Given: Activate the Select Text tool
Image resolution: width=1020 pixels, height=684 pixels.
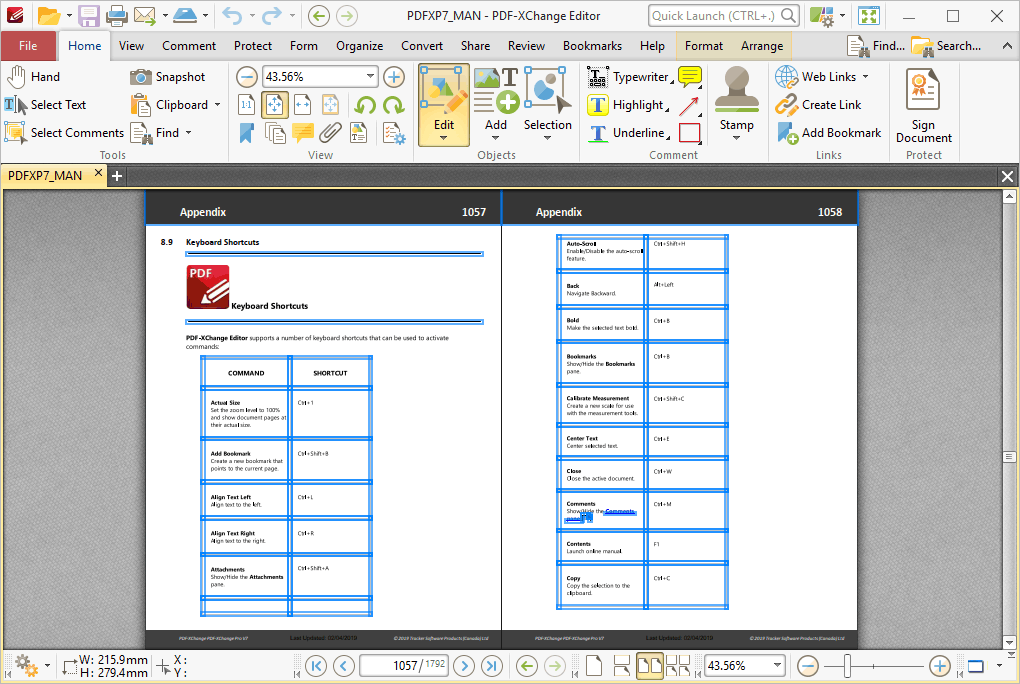Looking at the screenshot, I should 46,105.
